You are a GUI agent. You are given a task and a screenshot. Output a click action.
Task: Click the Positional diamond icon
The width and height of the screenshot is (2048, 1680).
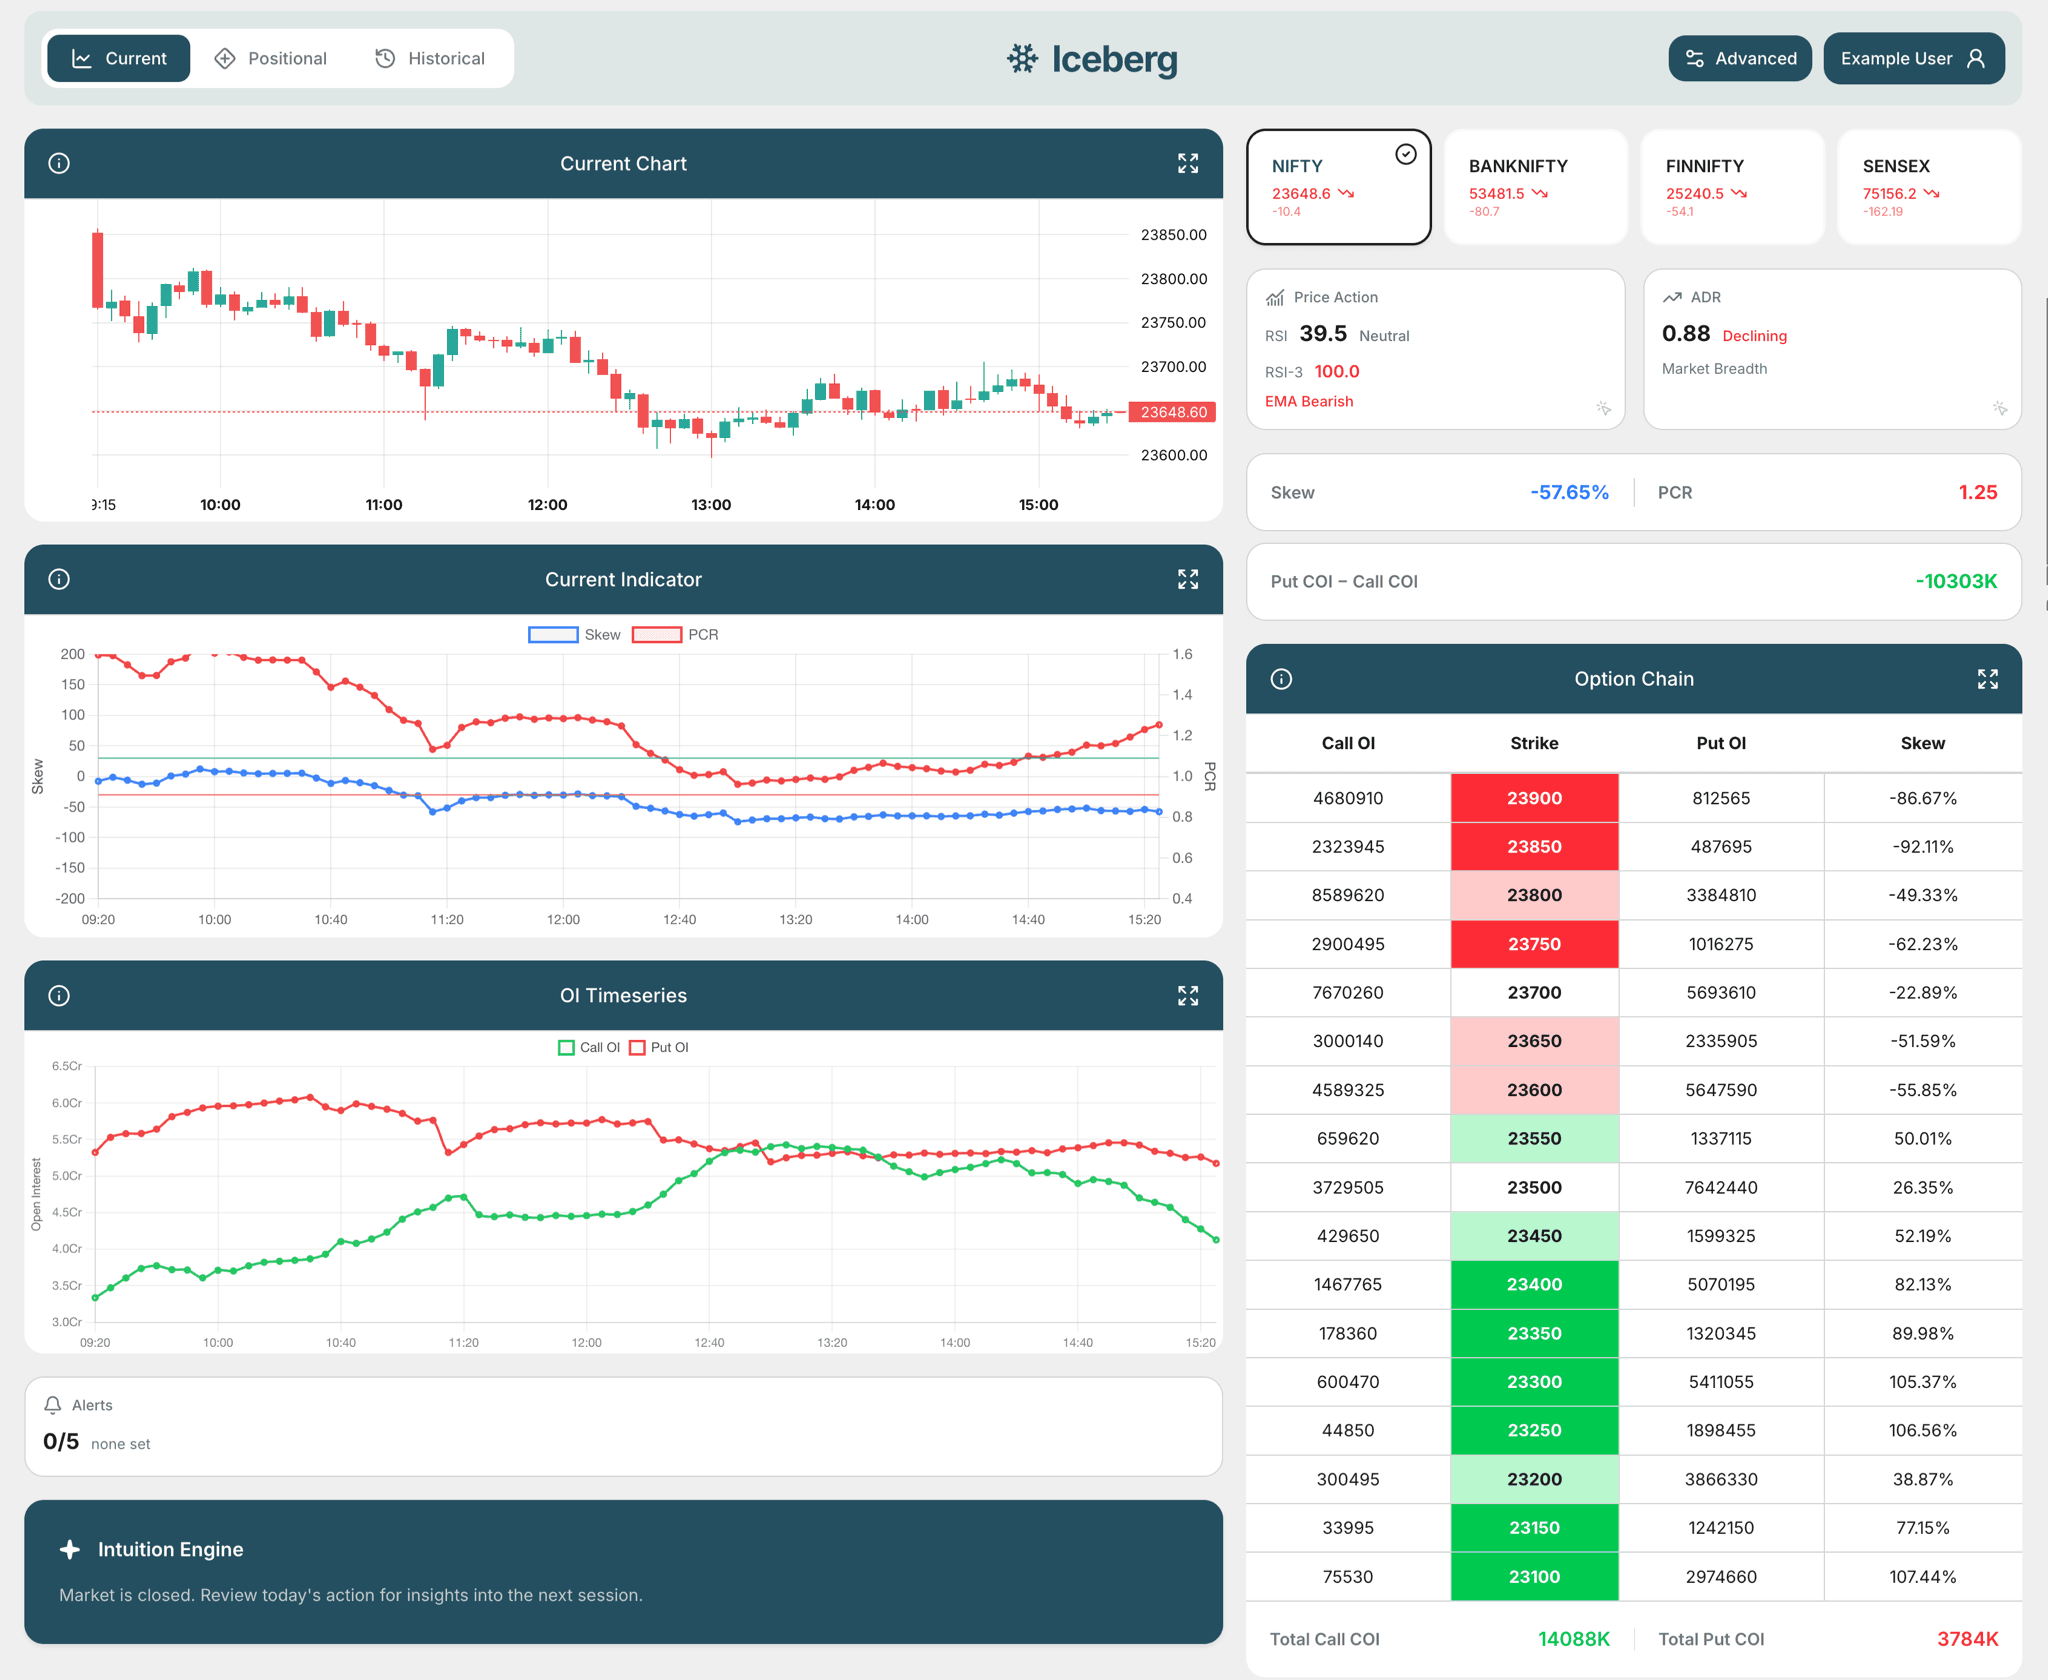(x=225, y=58)
